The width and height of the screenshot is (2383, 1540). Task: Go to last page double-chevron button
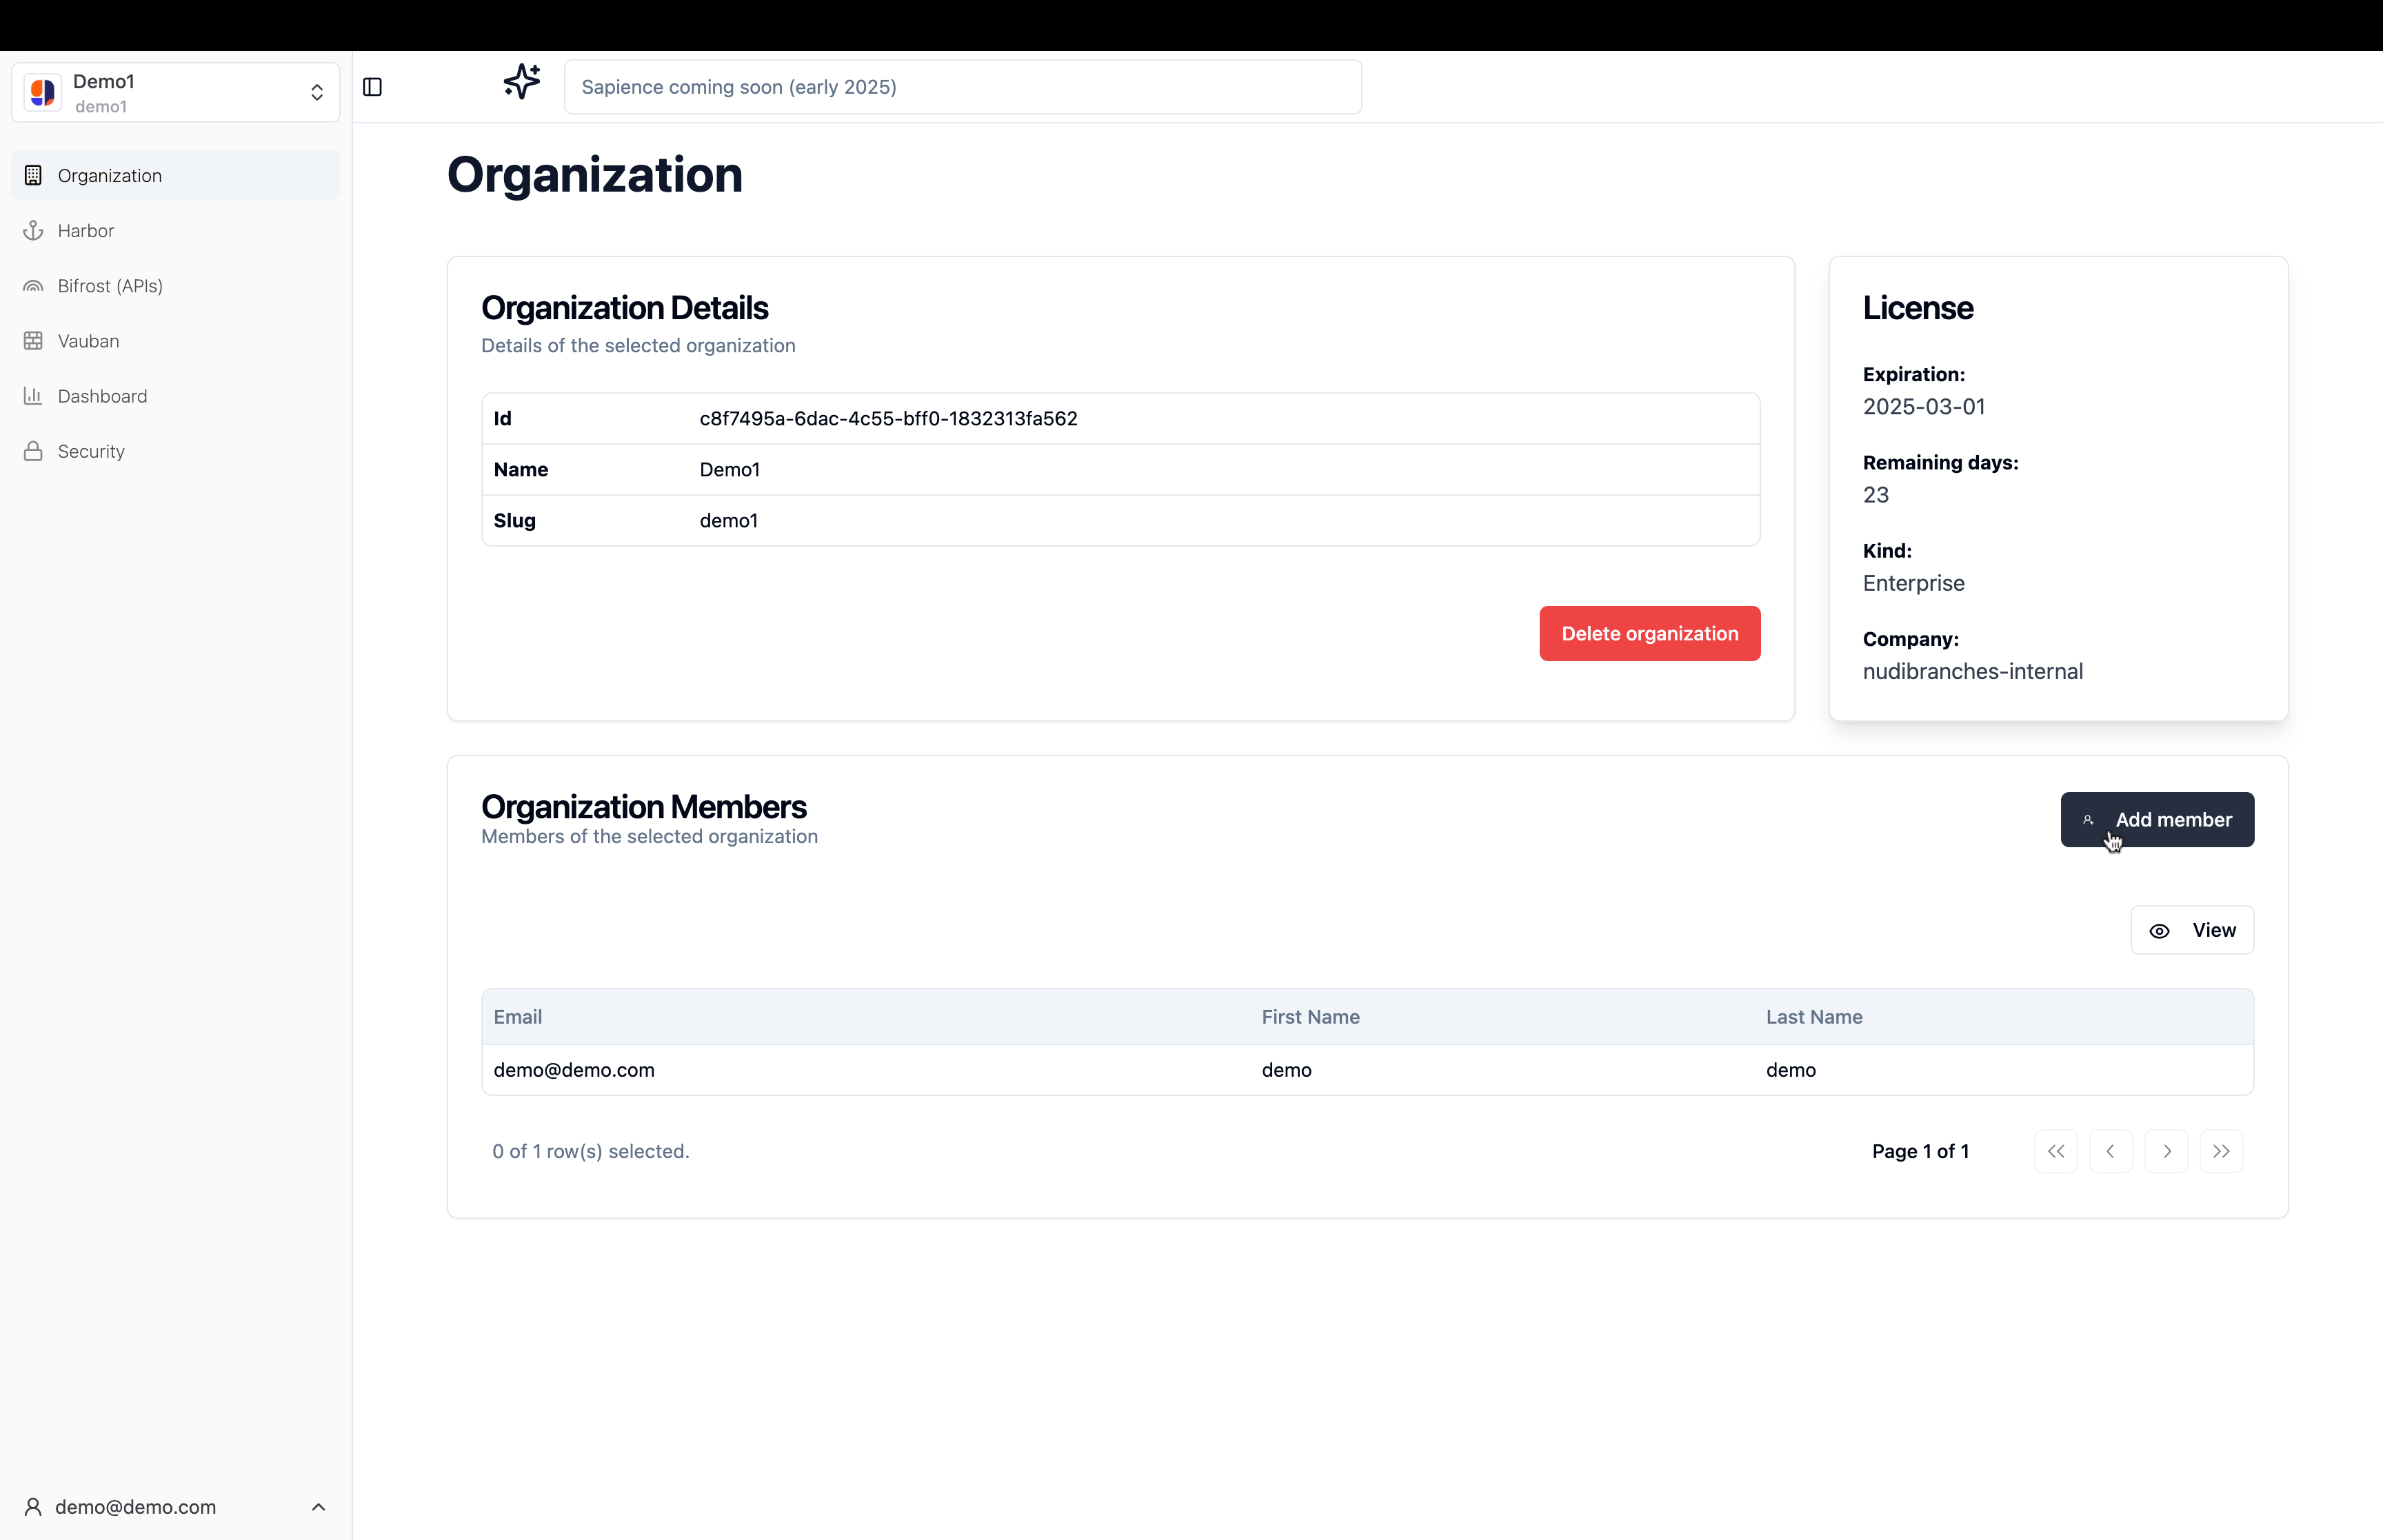click(2221, 1151)
